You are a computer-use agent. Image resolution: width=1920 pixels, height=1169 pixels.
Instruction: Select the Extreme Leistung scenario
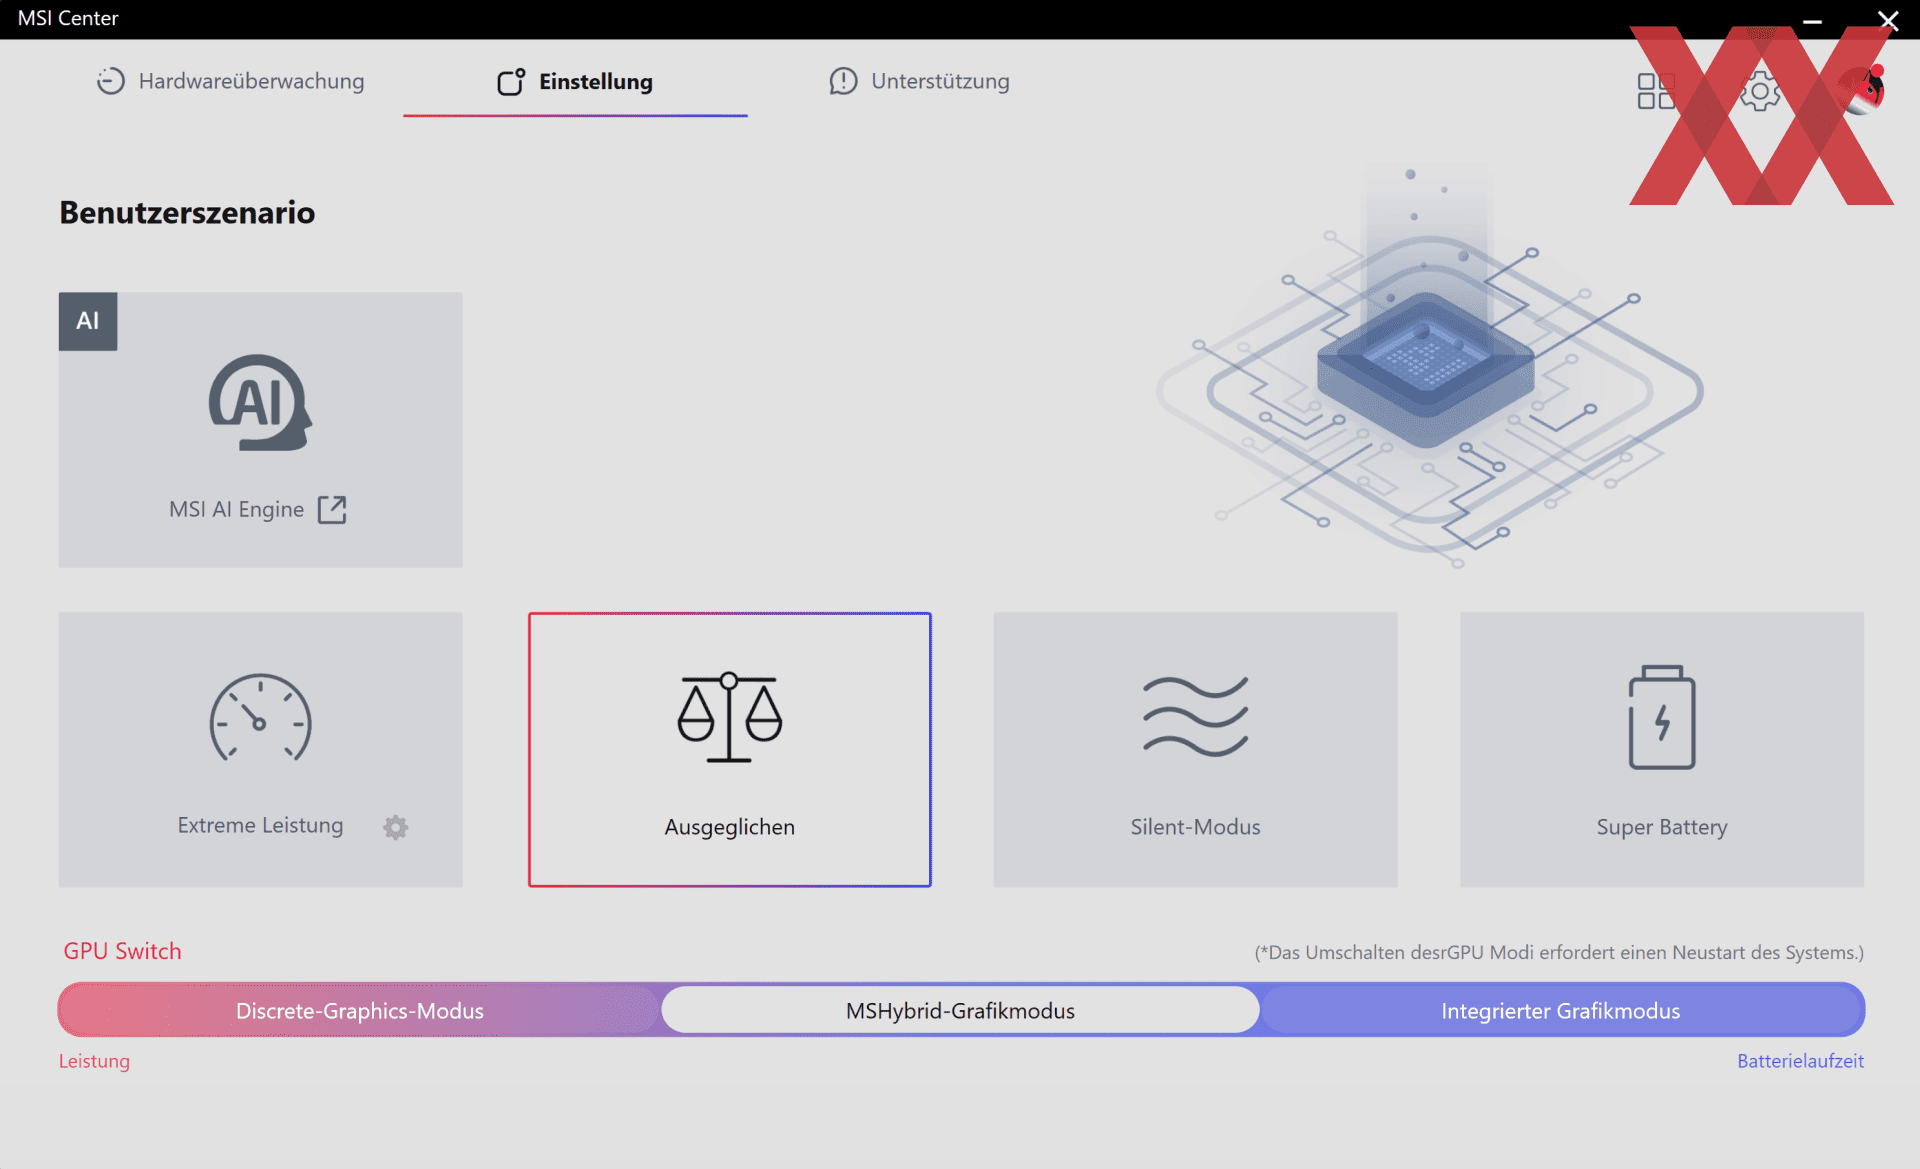click(x=260, y=749)
